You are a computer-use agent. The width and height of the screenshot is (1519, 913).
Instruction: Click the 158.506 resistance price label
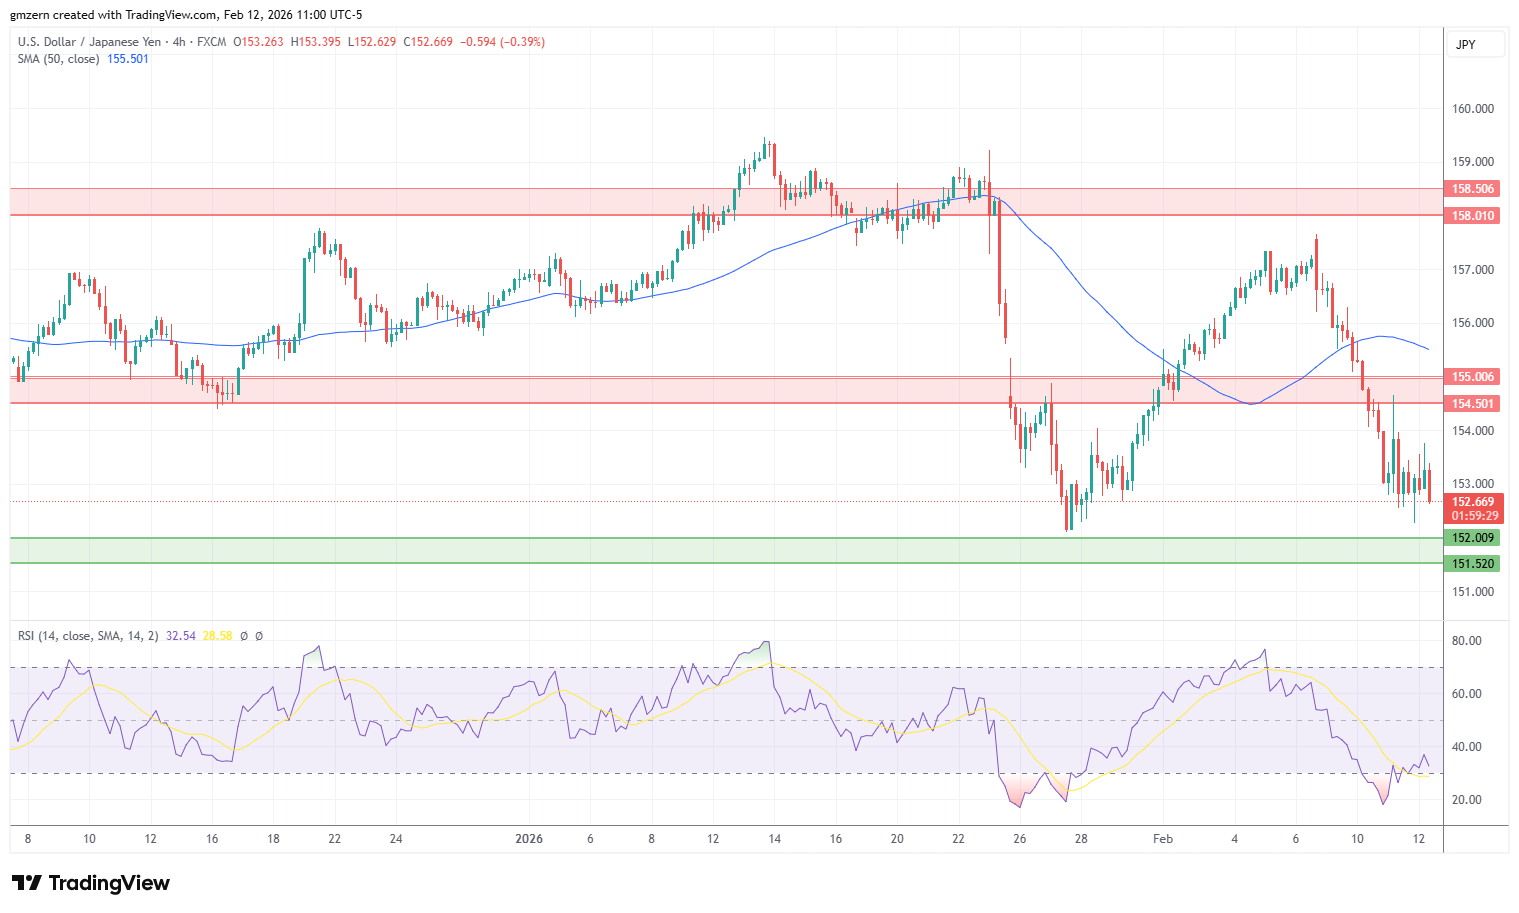point(1473,189)
